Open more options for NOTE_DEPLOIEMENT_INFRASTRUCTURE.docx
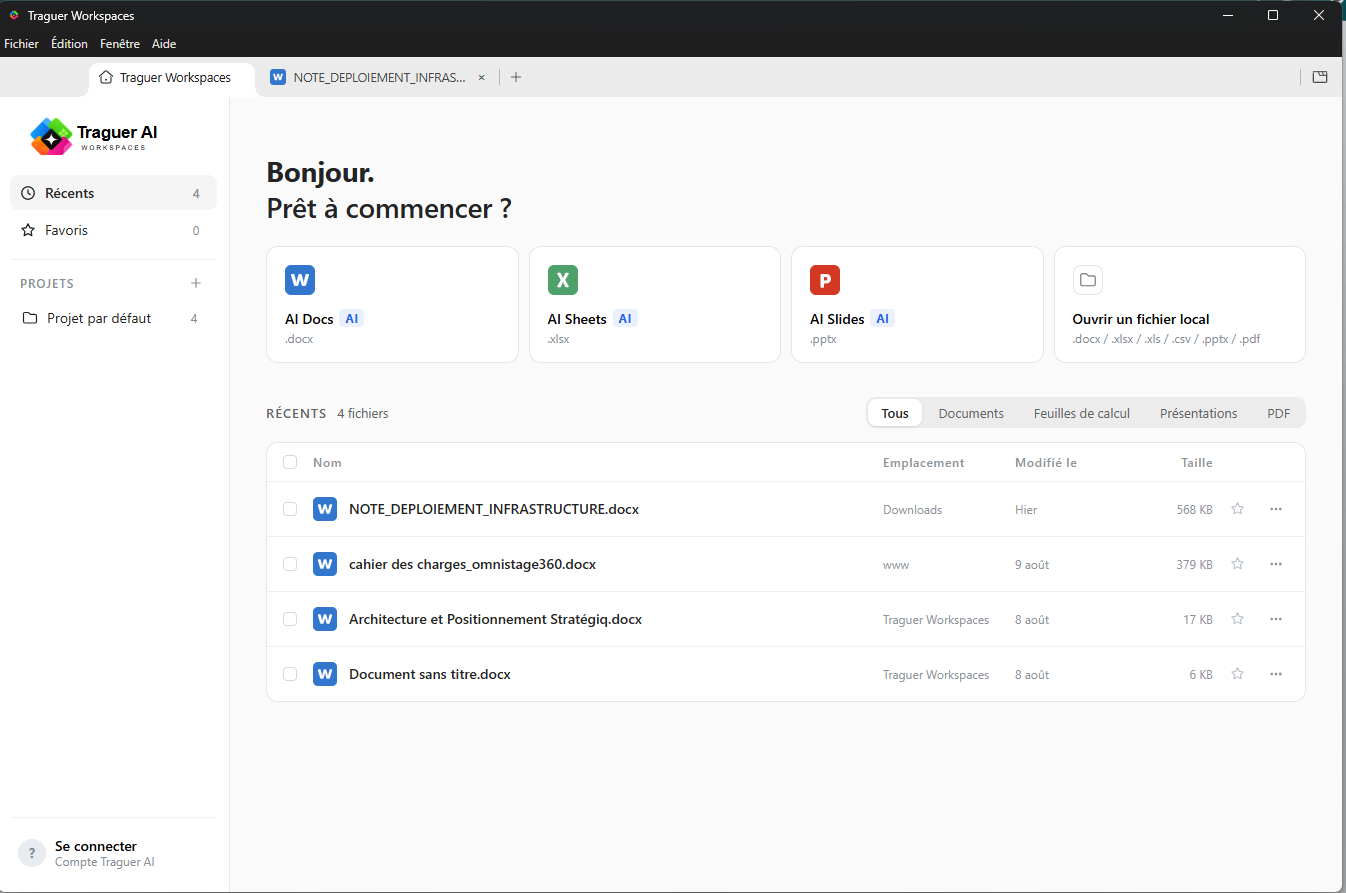Viewport: 1346px width, 893px height. click(1276, 509)
